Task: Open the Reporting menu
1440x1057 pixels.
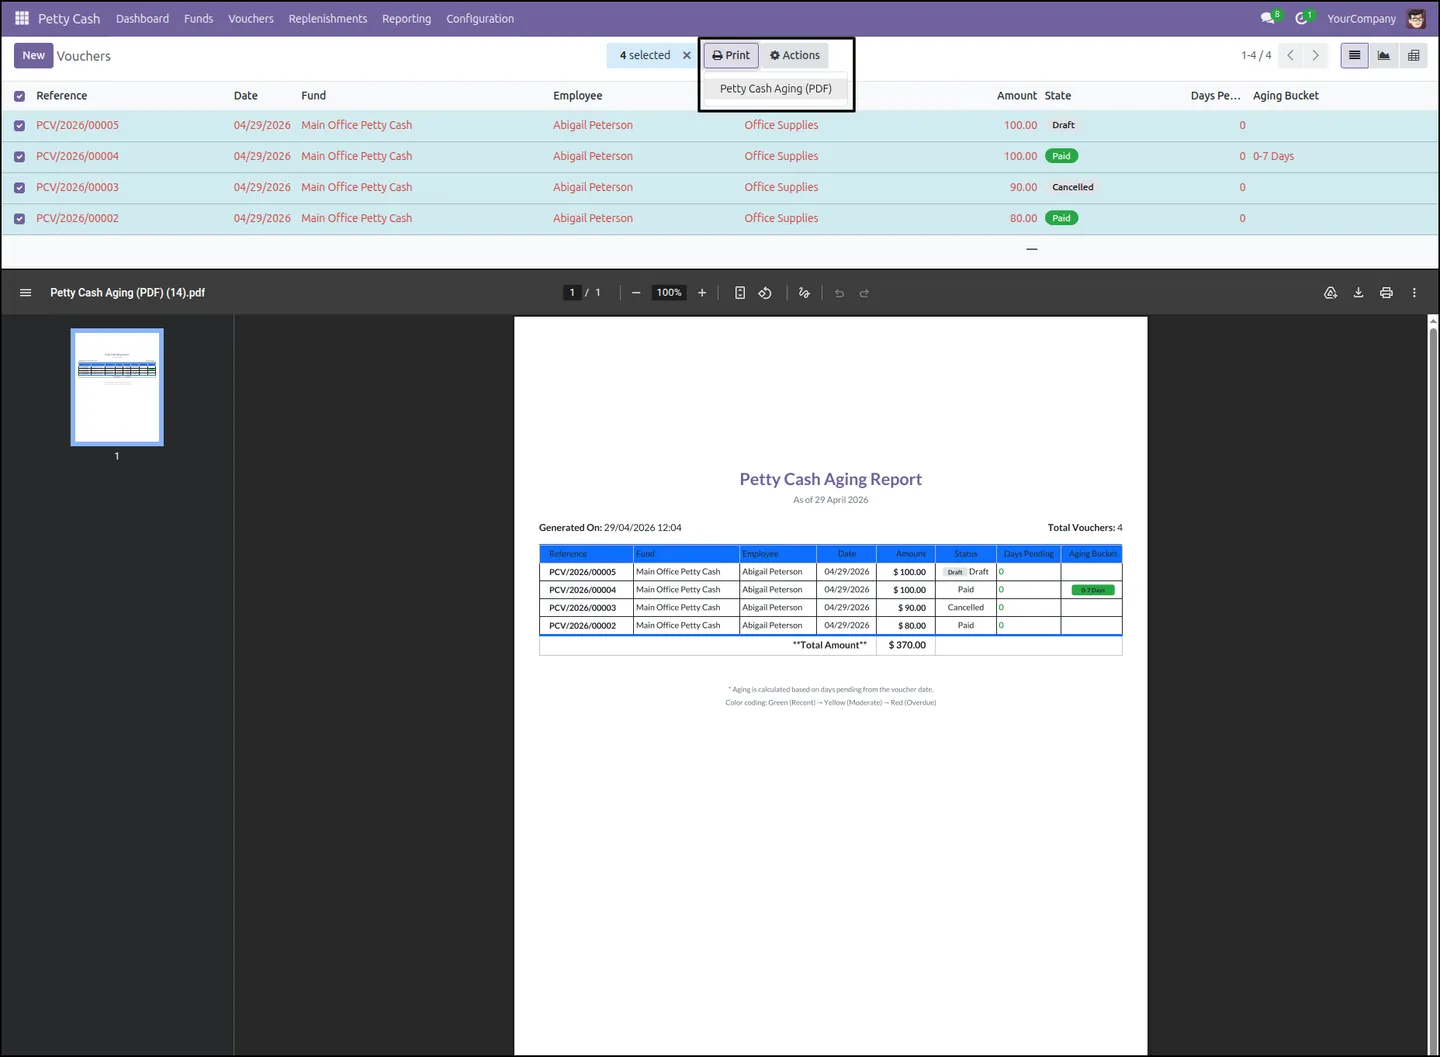Action: coord(407,19)
